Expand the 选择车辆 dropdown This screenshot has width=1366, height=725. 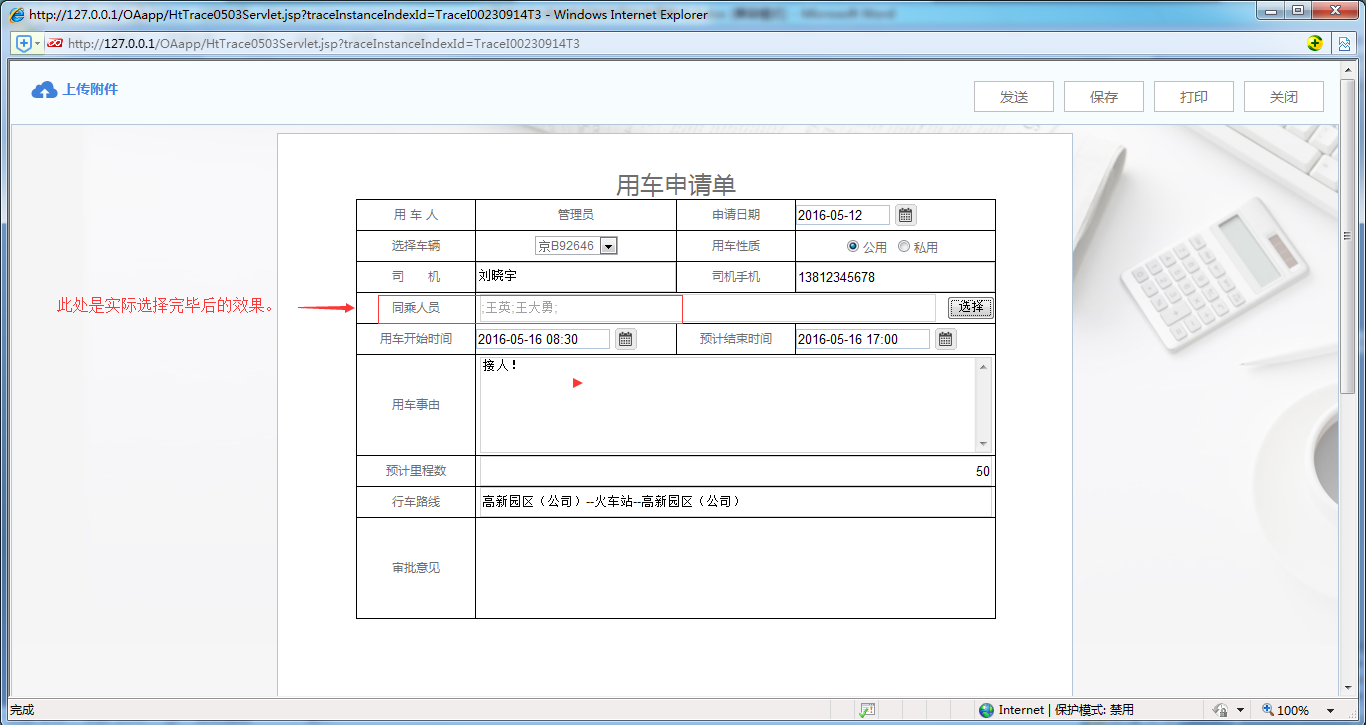pyautogui.click(x=608, y=246)
